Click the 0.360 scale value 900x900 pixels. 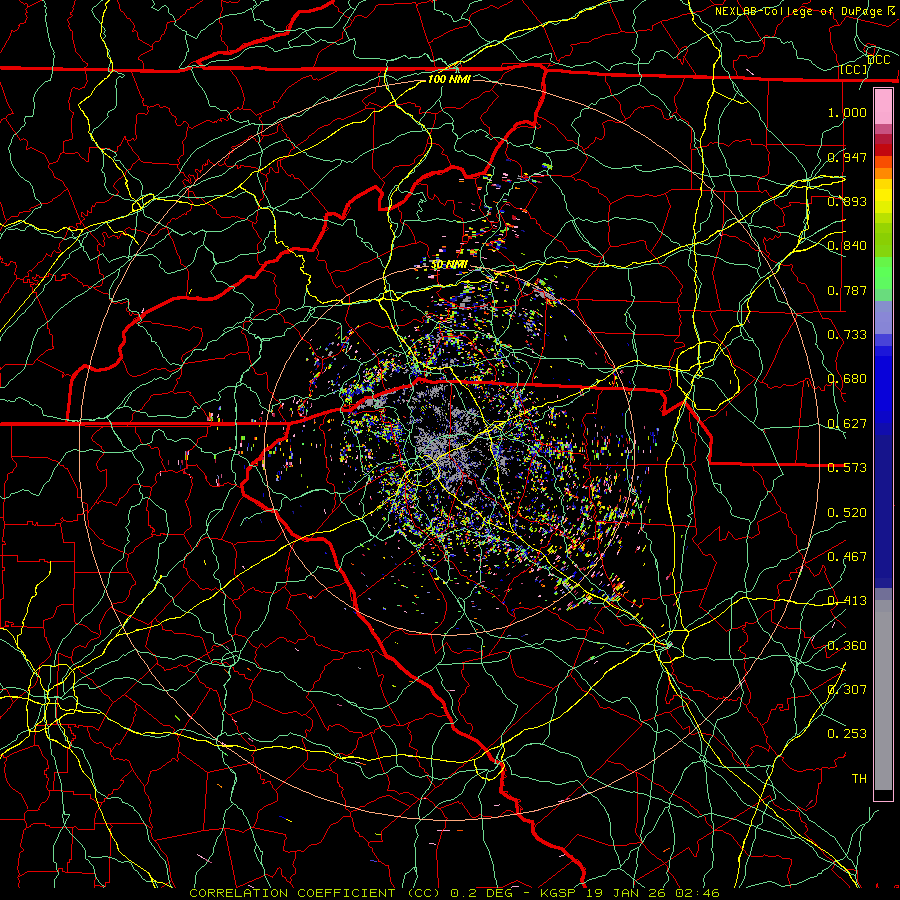coord(847,645)
